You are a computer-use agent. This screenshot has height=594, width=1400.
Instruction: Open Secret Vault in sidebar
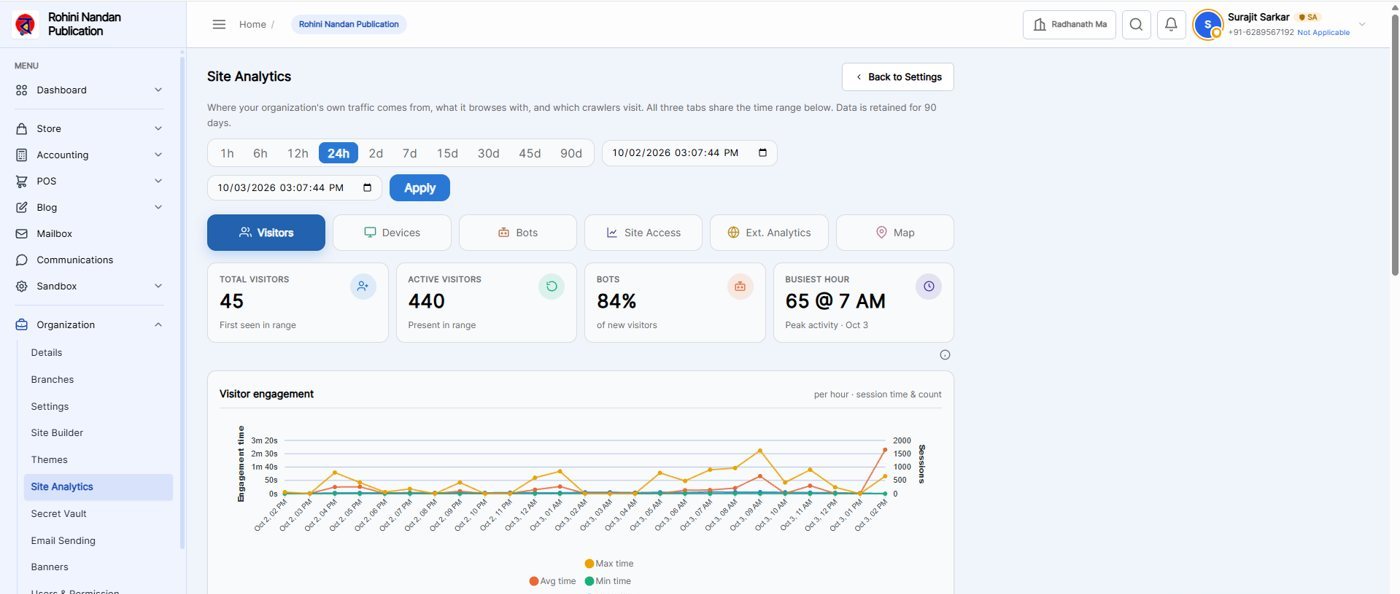coord(59,514)
